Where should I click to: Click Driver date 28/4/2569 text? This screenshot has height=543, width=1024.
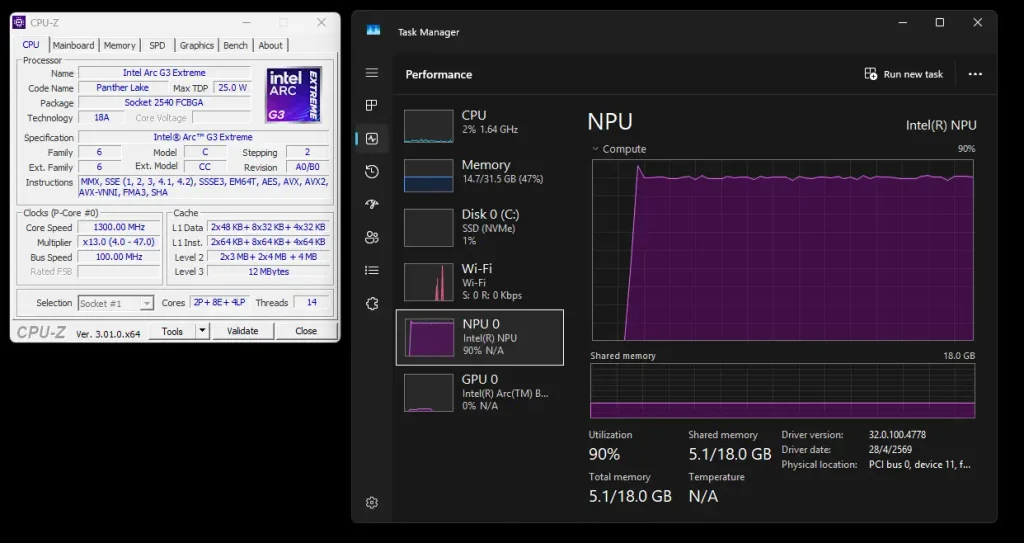coord(890,450)
